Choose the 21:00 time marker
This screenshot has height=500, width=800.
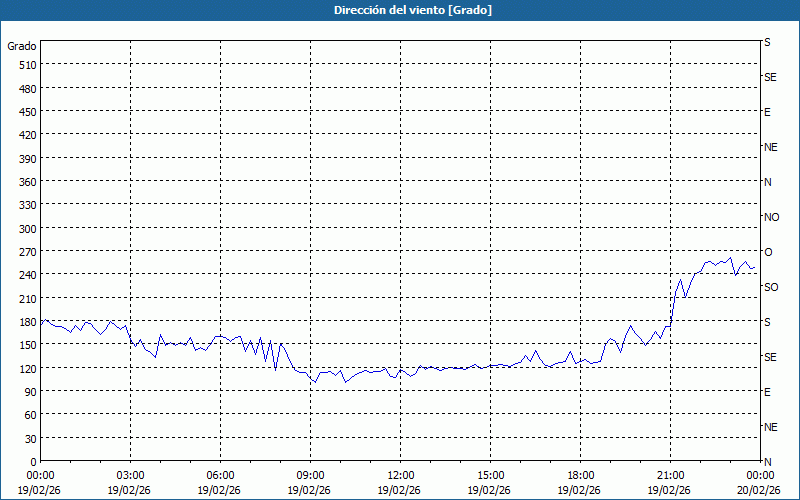tap(670, 475)
